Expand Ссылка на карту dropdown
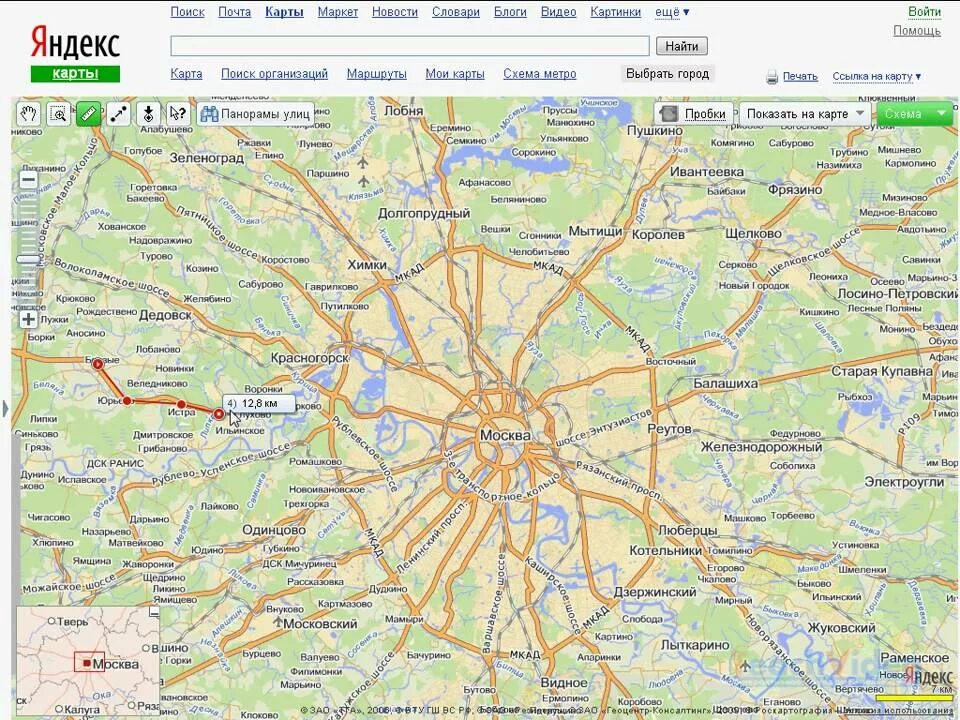Screen dimensions: 960x720 876,77
